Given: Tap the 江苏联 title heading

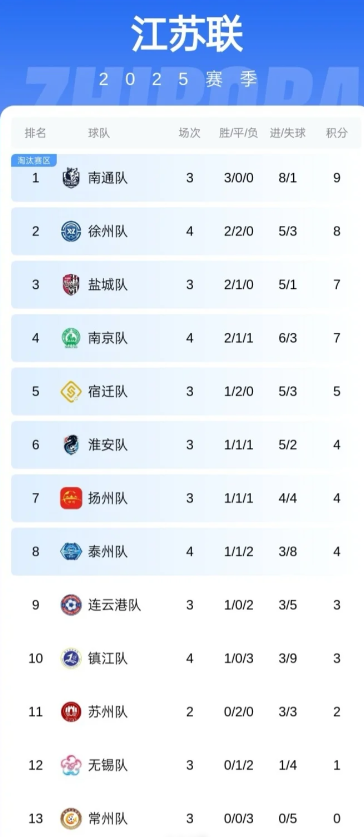Looking at the screenshot, I should [187, 35].
